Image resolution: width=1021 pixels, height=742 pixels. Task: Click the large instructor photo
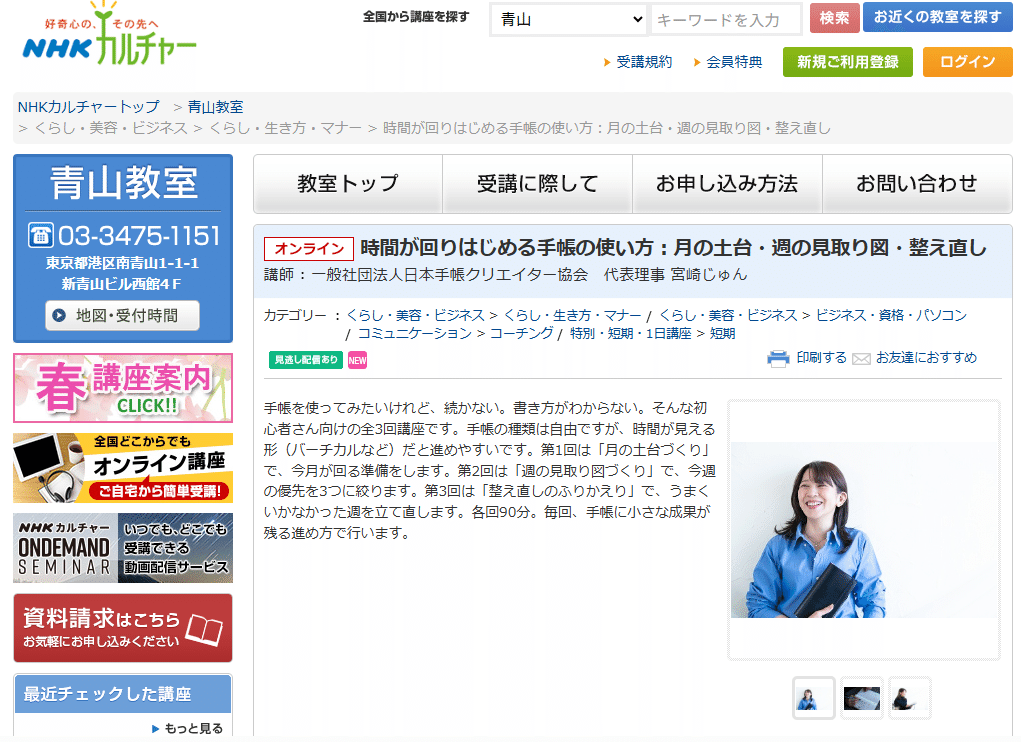[864, 530]
